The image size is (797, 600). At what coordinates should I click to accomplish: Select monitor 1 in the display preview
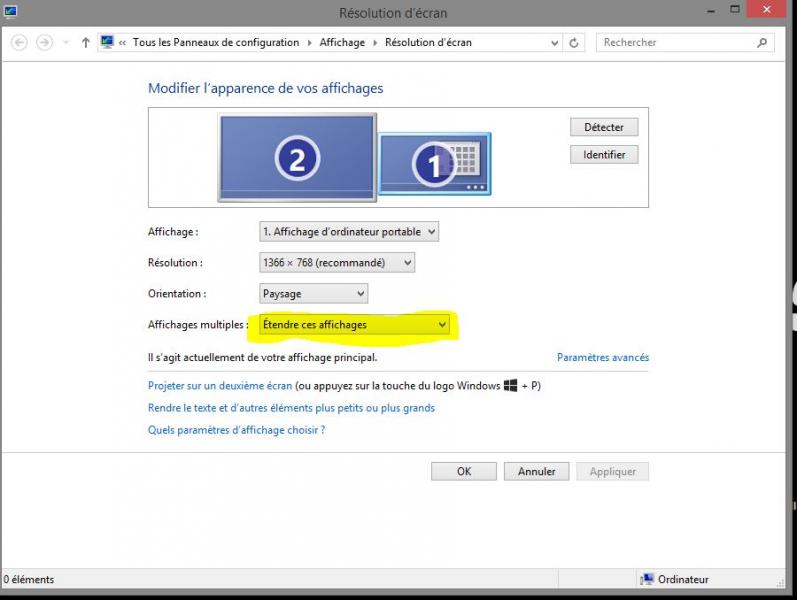[435, 164]
